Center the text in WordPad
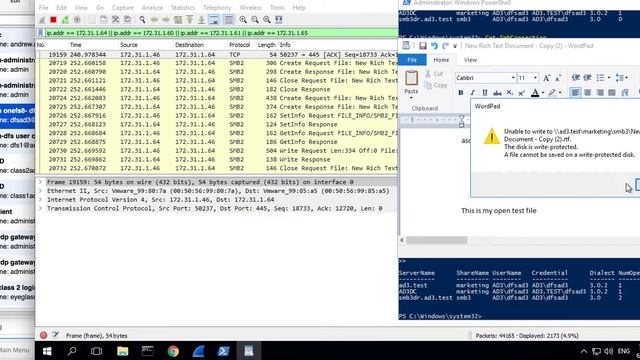This screenshot has height=360, width=640. point(587,93)
